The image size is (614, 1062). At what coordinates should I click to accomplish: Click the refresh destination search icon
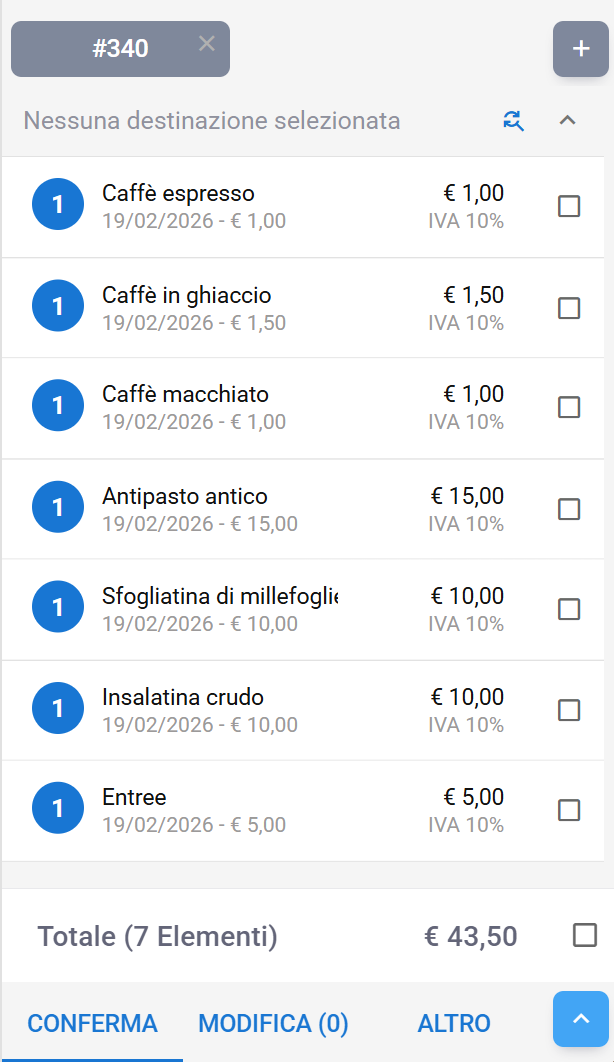click(513, 121)
